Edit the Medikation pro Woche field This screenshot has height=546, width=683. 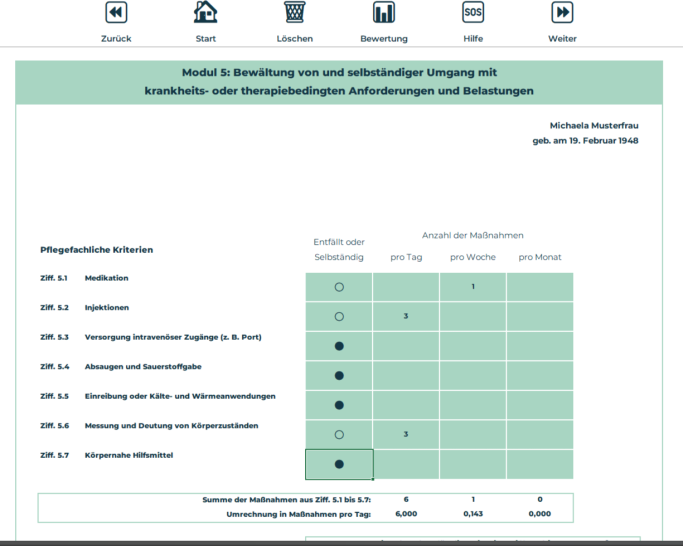click(x=472, y=287)
